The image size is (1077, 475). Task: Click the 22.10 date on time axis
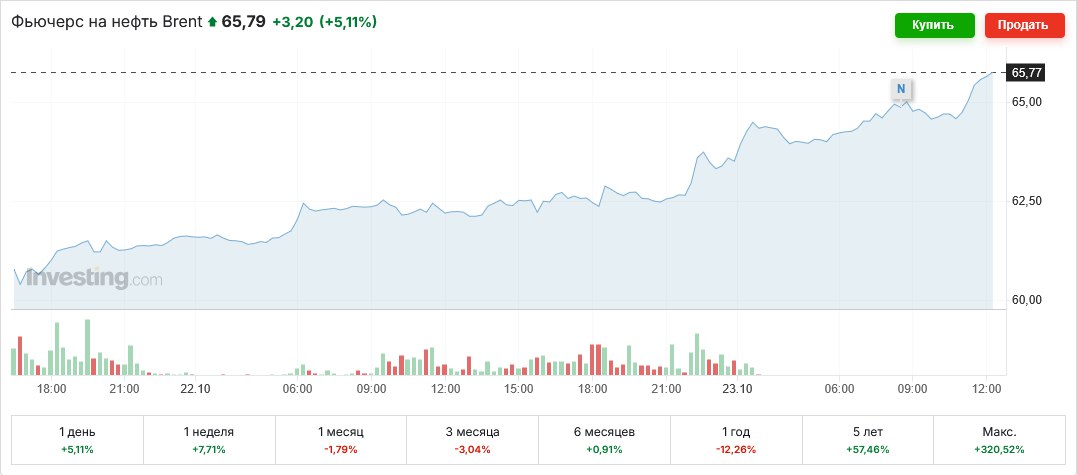click(195, 388)
